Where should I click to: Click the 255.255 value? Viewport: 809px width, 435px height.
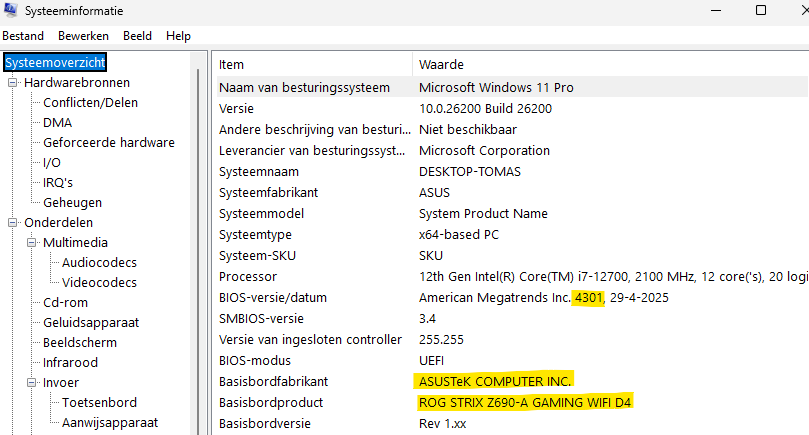(x=441, y=340)
